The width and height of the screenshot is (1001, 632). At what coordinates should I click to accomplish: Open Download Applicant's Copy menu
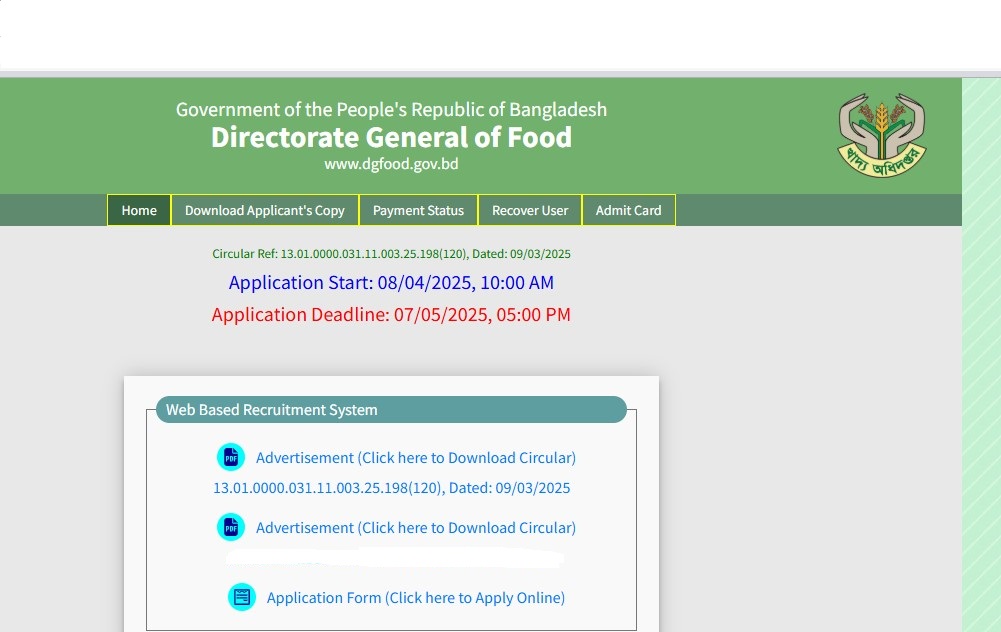(265, 210)
